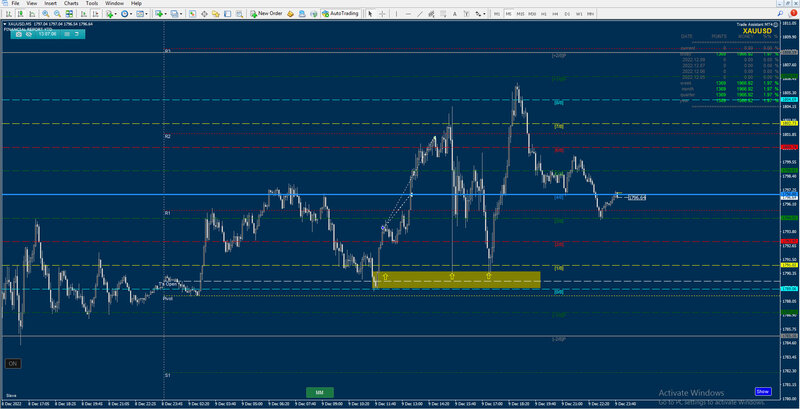800x409 pixels.
Task: Switch to M30 timeframe
Action: tap(532, 14)
